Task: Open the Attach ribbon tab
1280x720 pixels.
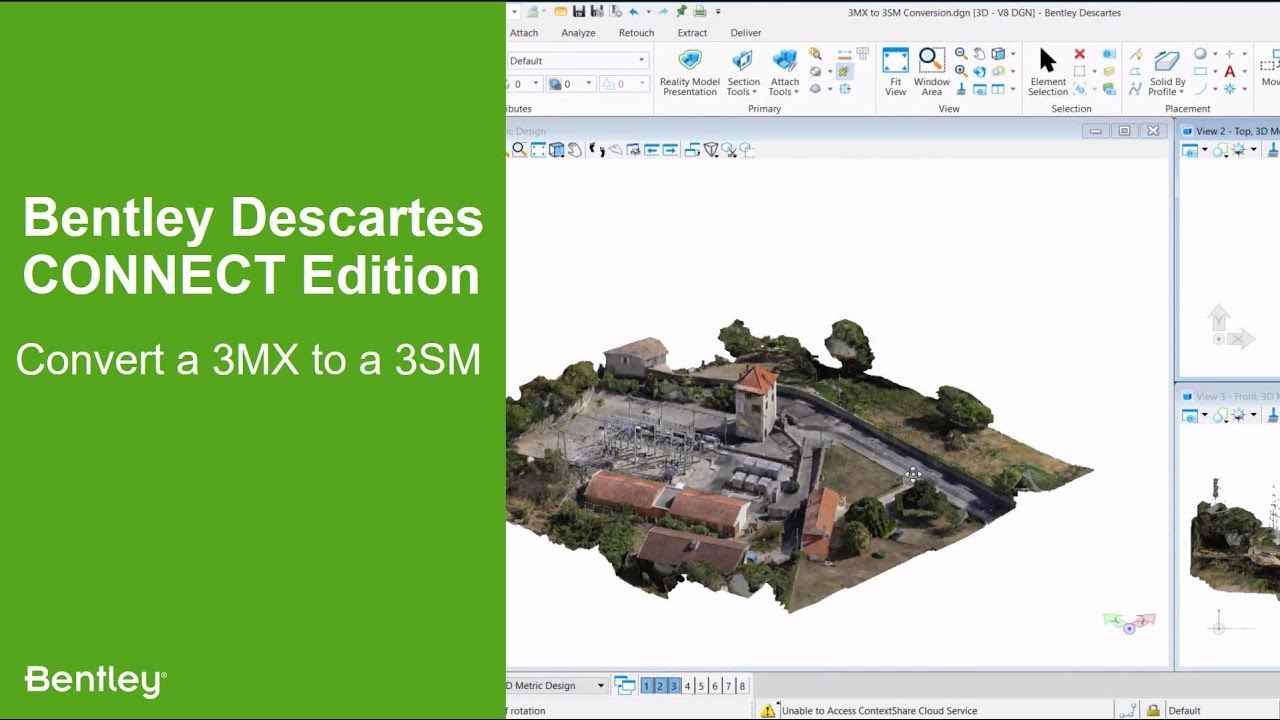Action: tap(524, 33)
